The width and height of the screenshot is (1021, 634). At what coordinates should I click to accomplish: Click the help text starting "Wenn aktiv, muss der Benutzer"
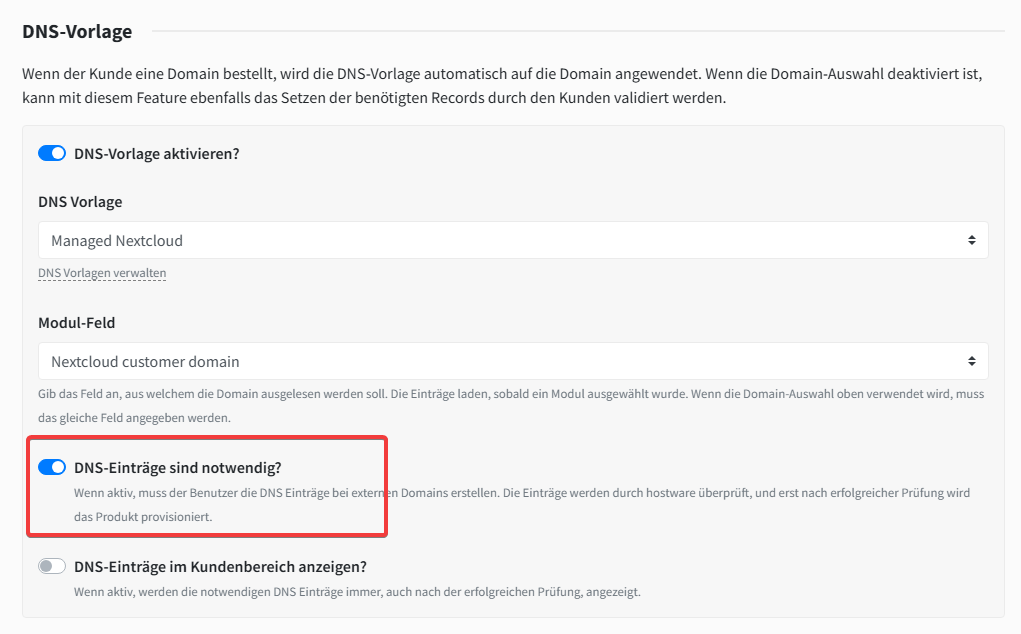[x=400, y=493]
